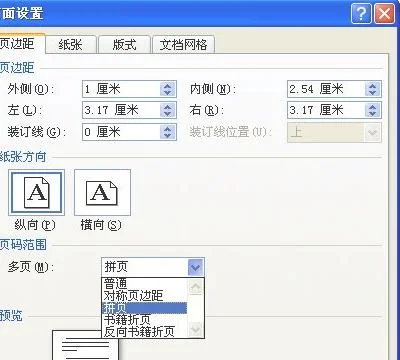Click the 内侧 margin input field
This screenshot has height=360, width=400.
coord(326,89)
